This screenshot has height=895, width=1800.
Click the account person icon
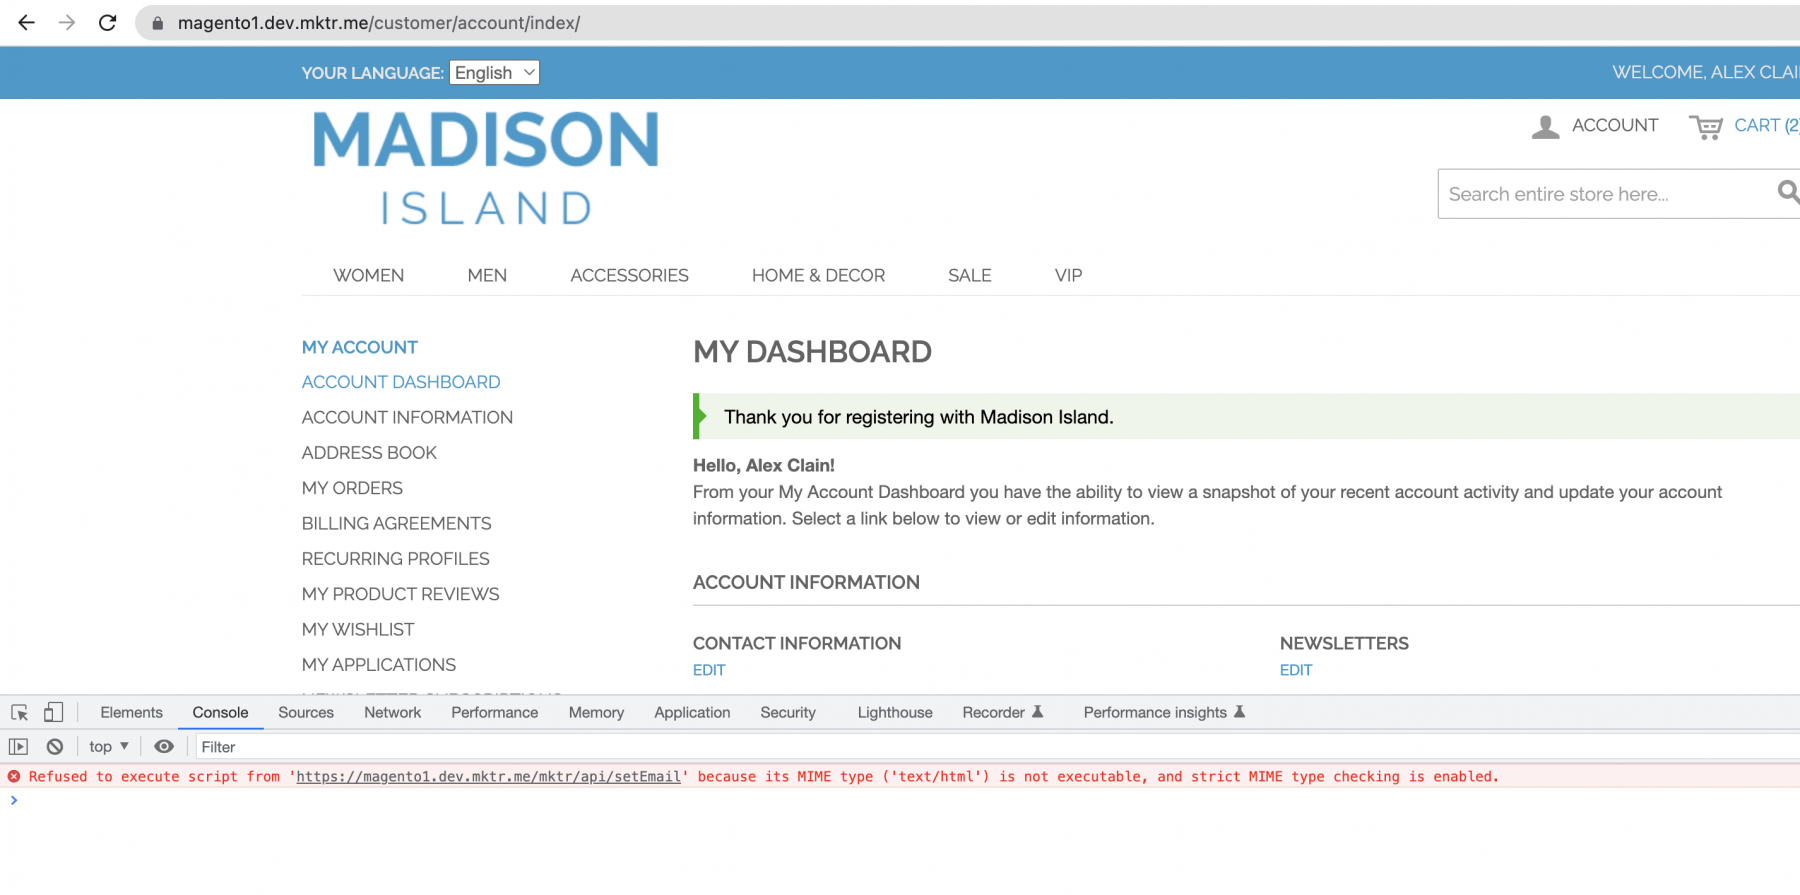point(1545,127)
